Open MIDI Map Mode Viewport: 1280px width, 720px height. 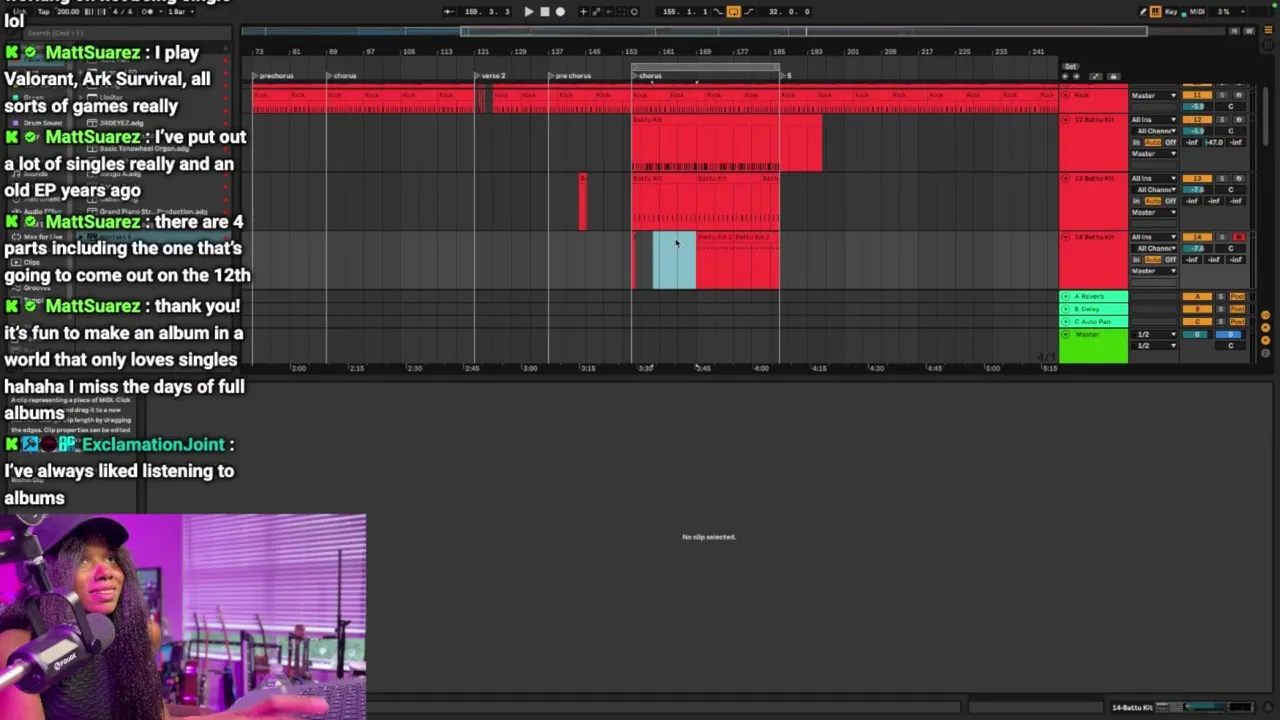pos(1197,12)
